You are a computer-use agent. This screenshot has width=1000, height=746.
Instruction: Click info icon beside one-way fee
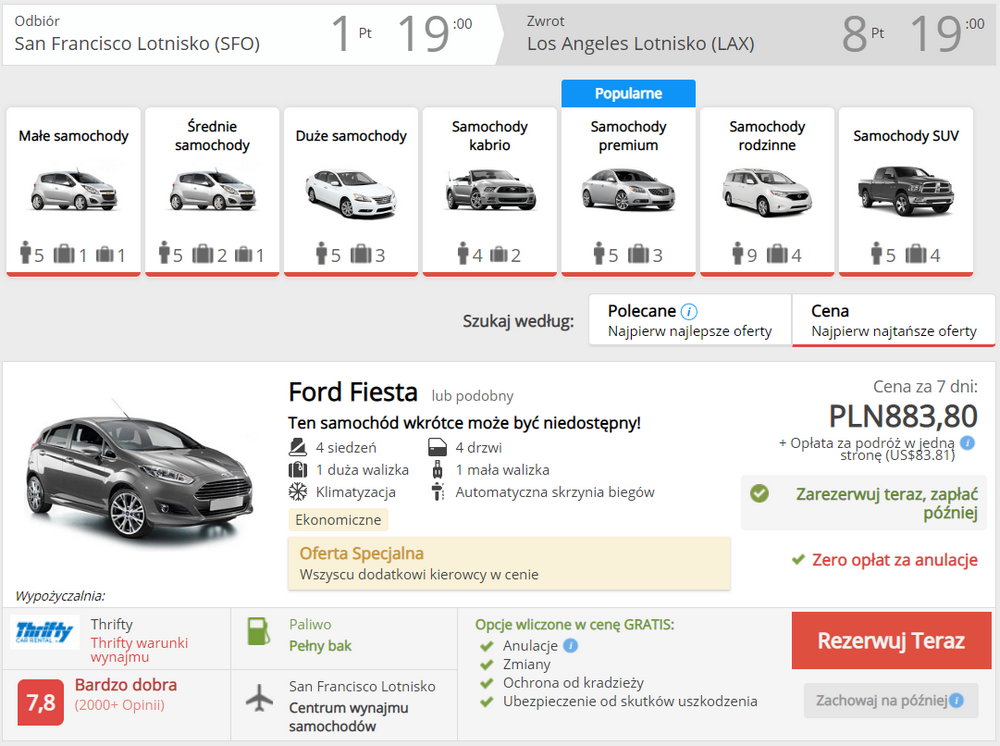tap(967, 443)
